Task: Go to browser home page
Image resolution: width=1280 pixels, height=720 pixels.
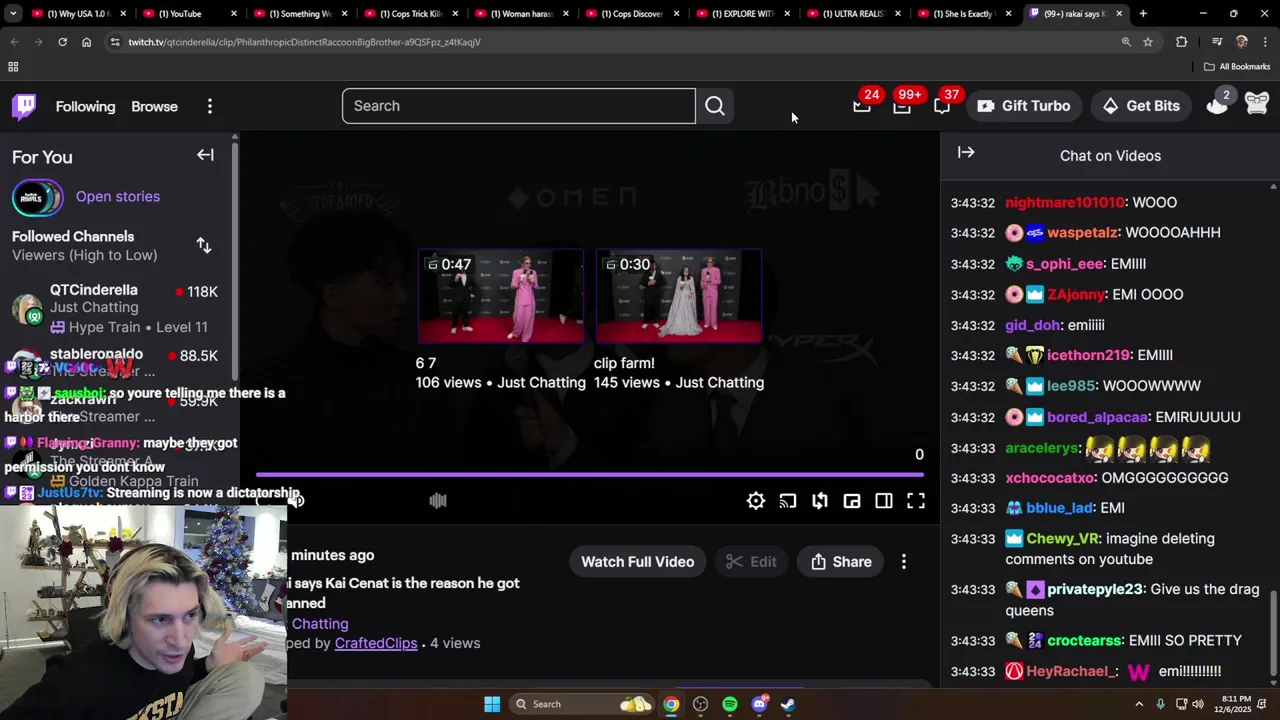Action: 86,42
